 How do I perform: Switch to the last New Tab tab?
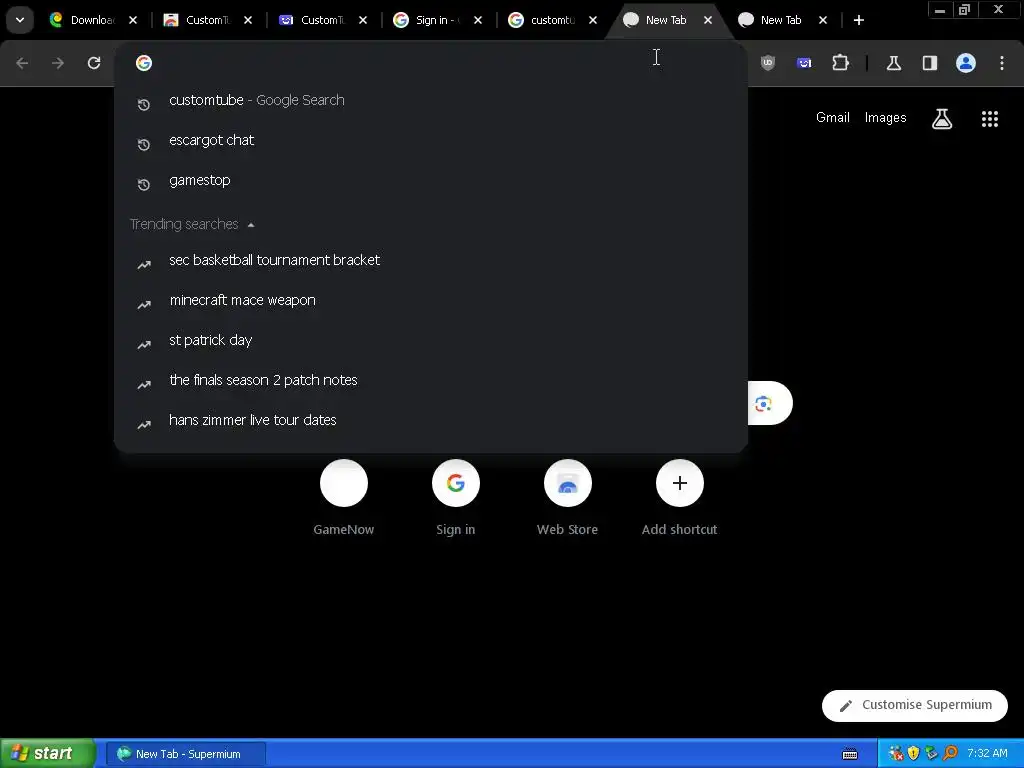click(781, 20)
